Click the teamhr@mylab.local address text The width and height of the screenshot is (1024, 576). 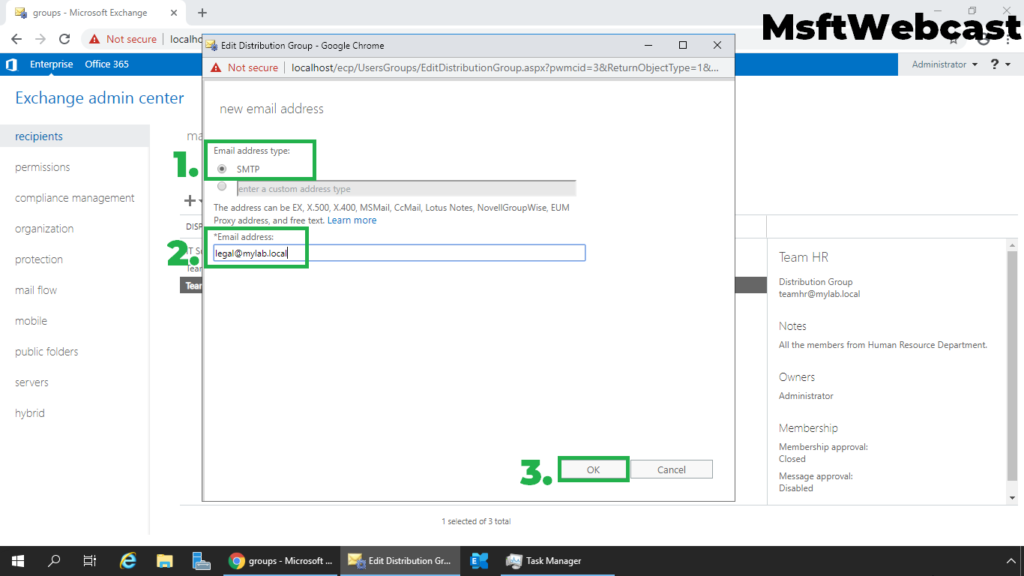coord(819,294)
